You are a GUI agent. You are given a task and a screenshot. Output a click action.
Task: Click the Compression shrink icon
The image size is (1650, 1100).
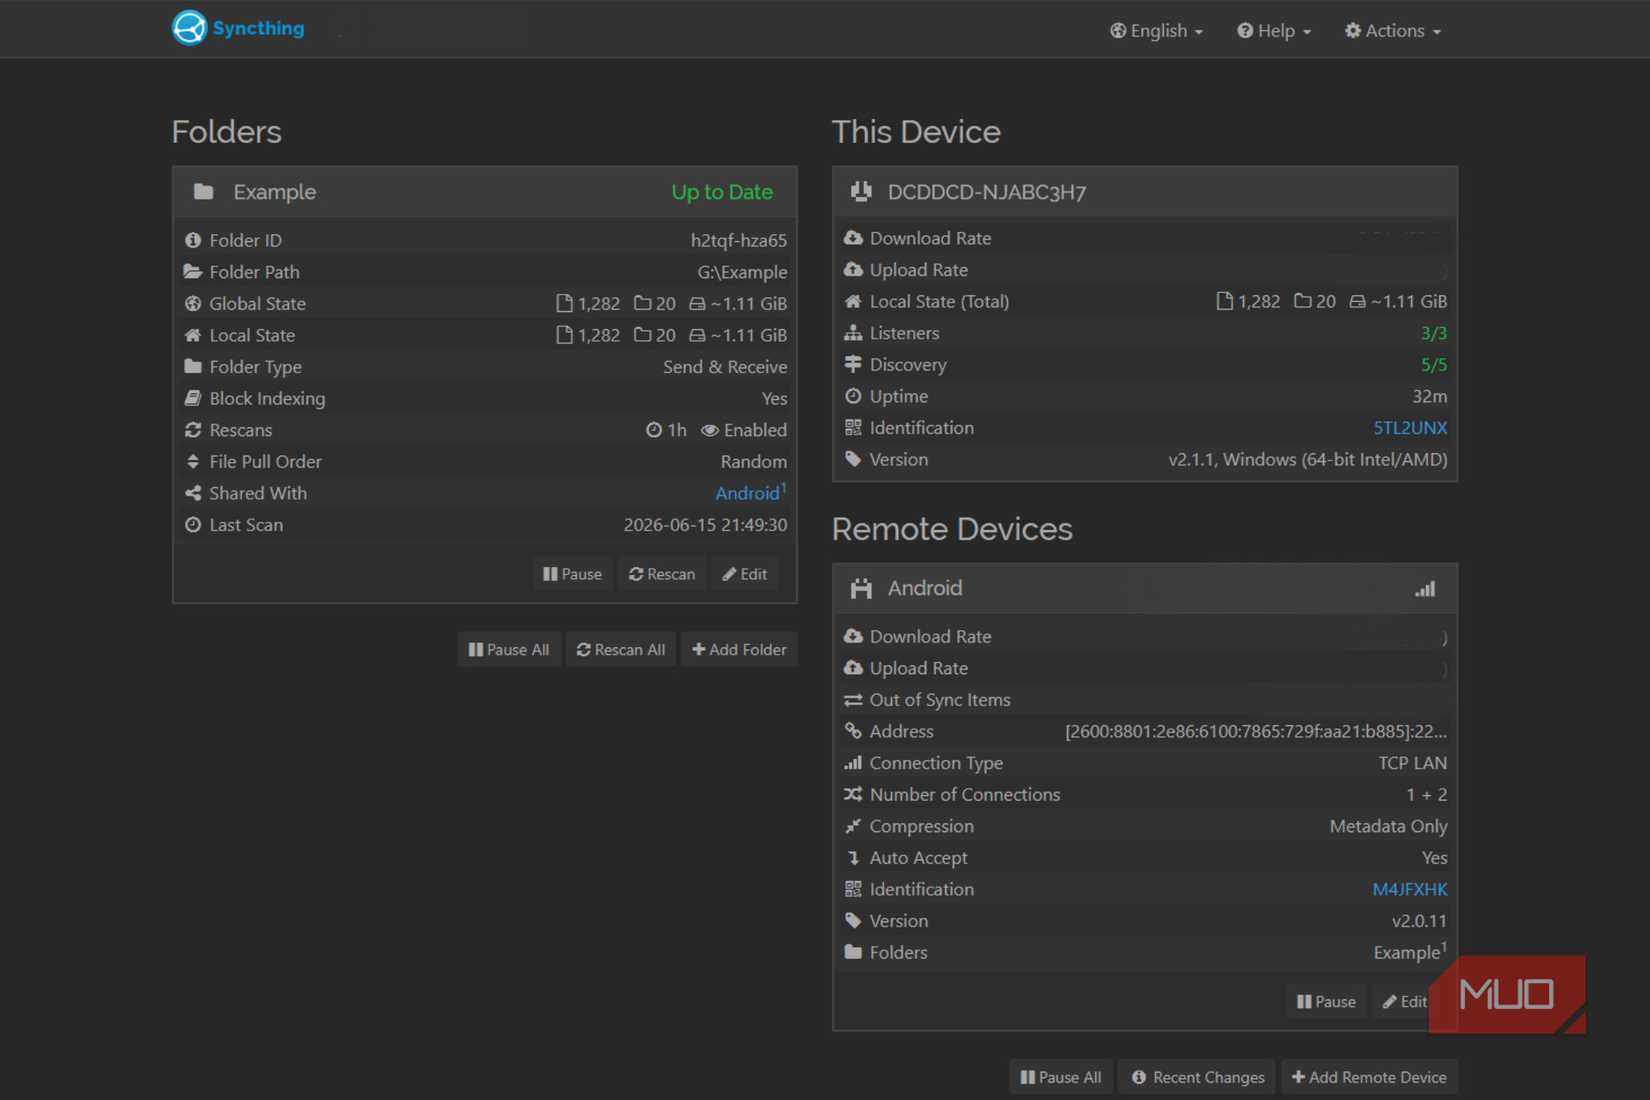pyautogui.click(x=853, y=826)
